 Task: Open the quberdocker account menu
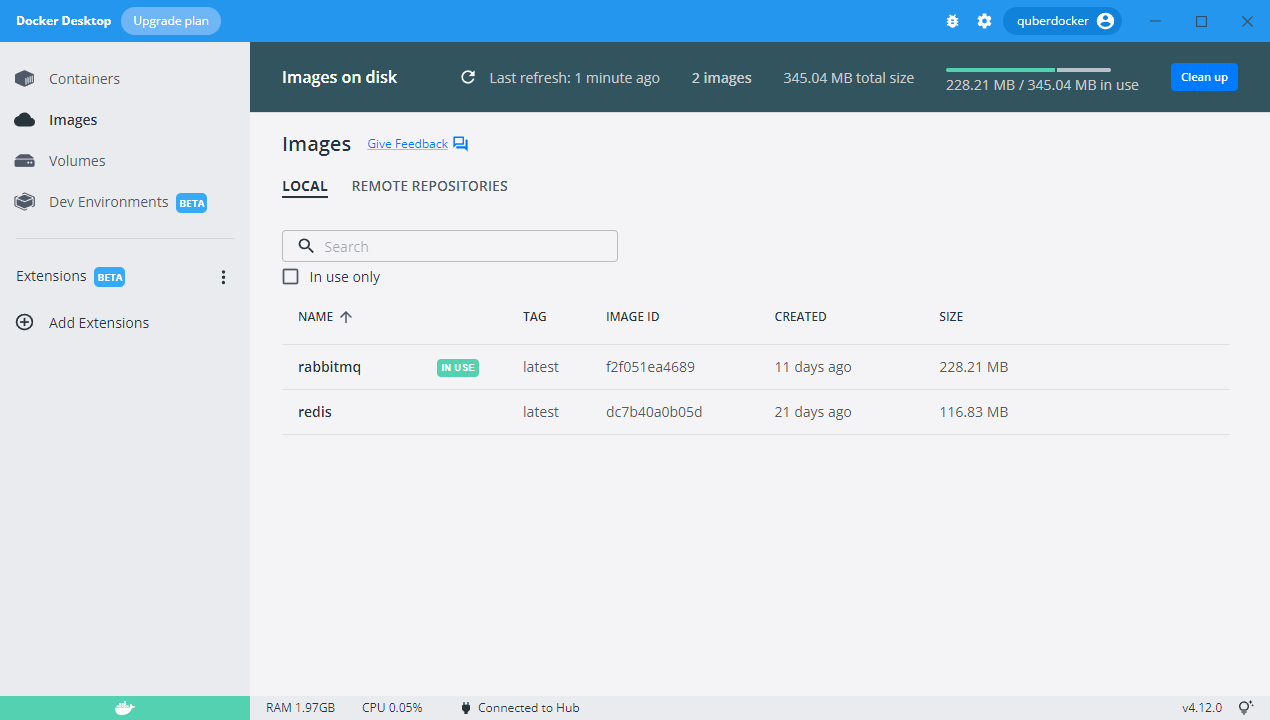[1062, 21]
